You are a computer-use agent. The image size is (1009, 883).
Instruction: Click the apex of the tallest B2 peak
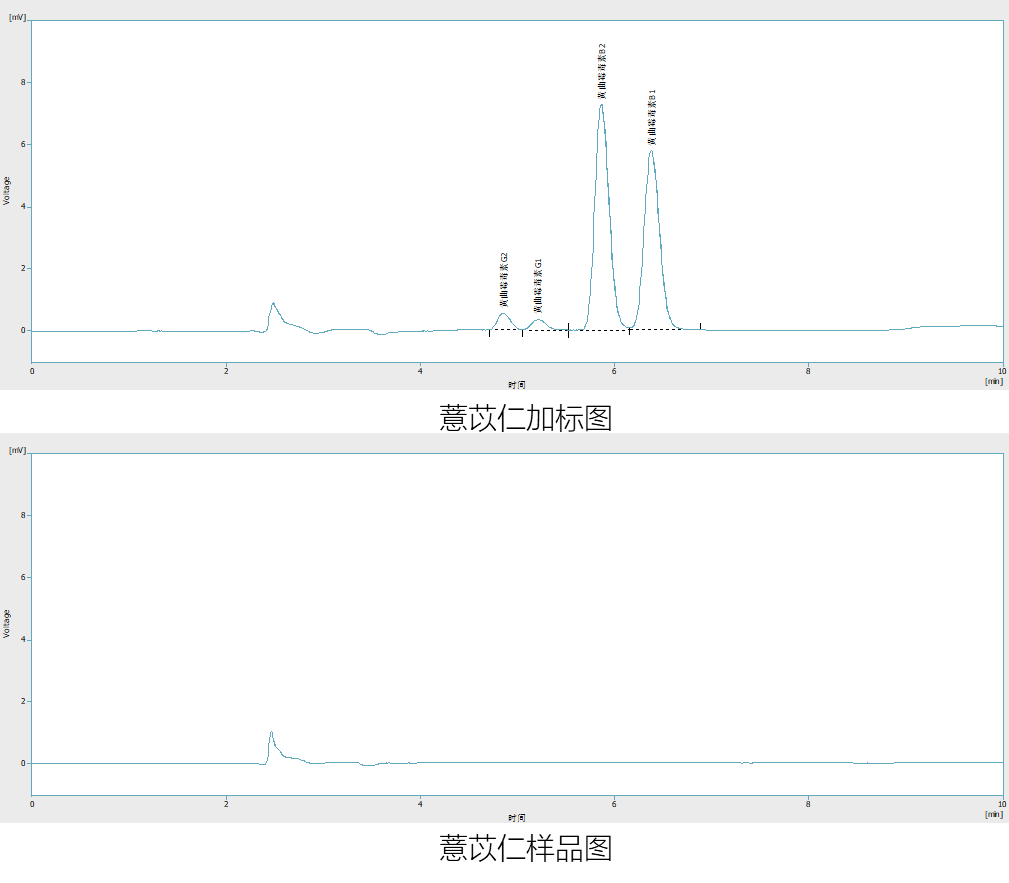point(601,105)
